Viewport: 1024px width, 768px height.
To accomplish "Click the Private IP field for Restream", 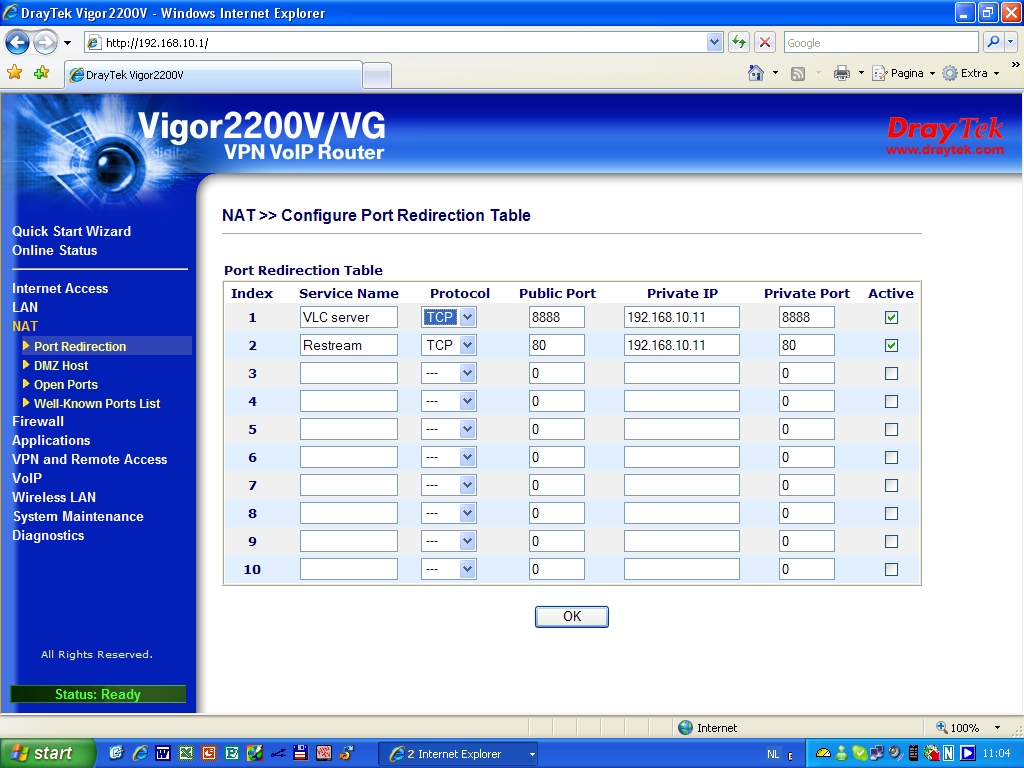I will pos(681,345).
